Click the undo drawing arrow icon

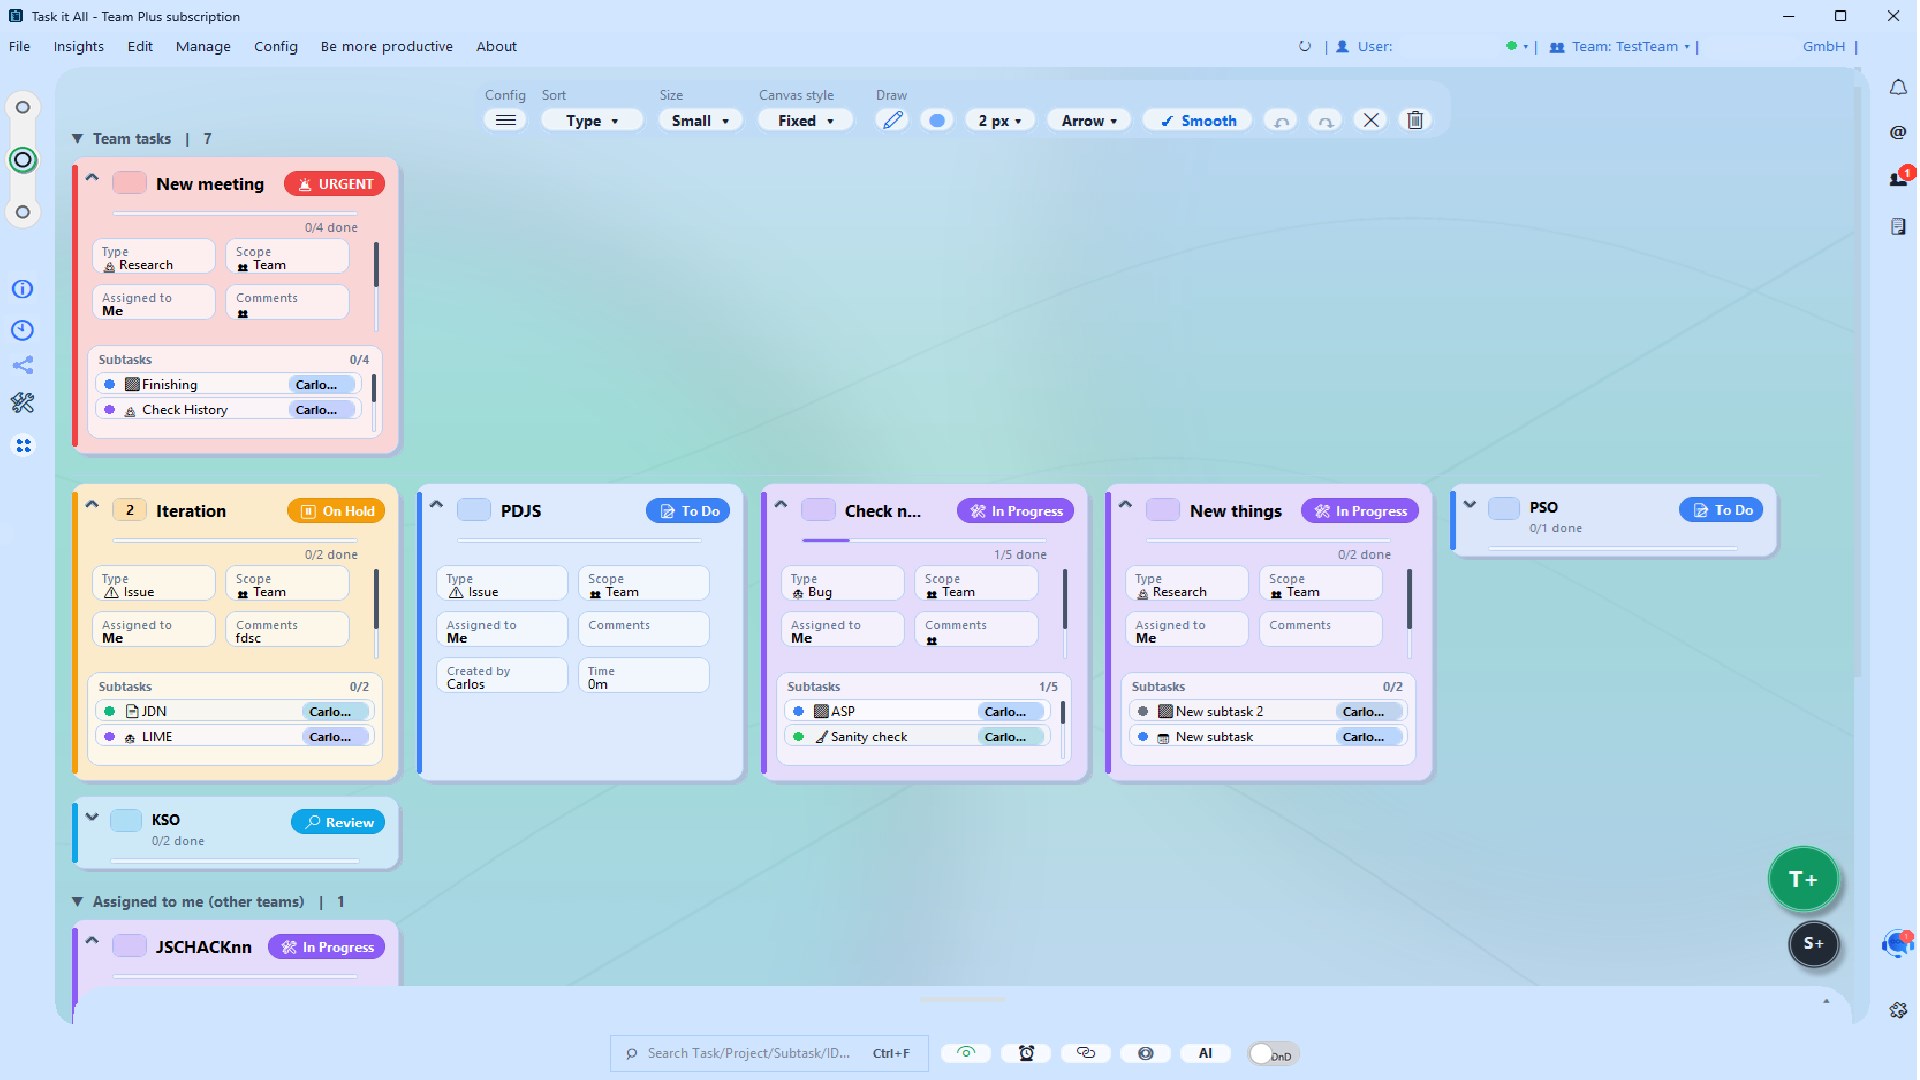click(x=1281, y=120)
